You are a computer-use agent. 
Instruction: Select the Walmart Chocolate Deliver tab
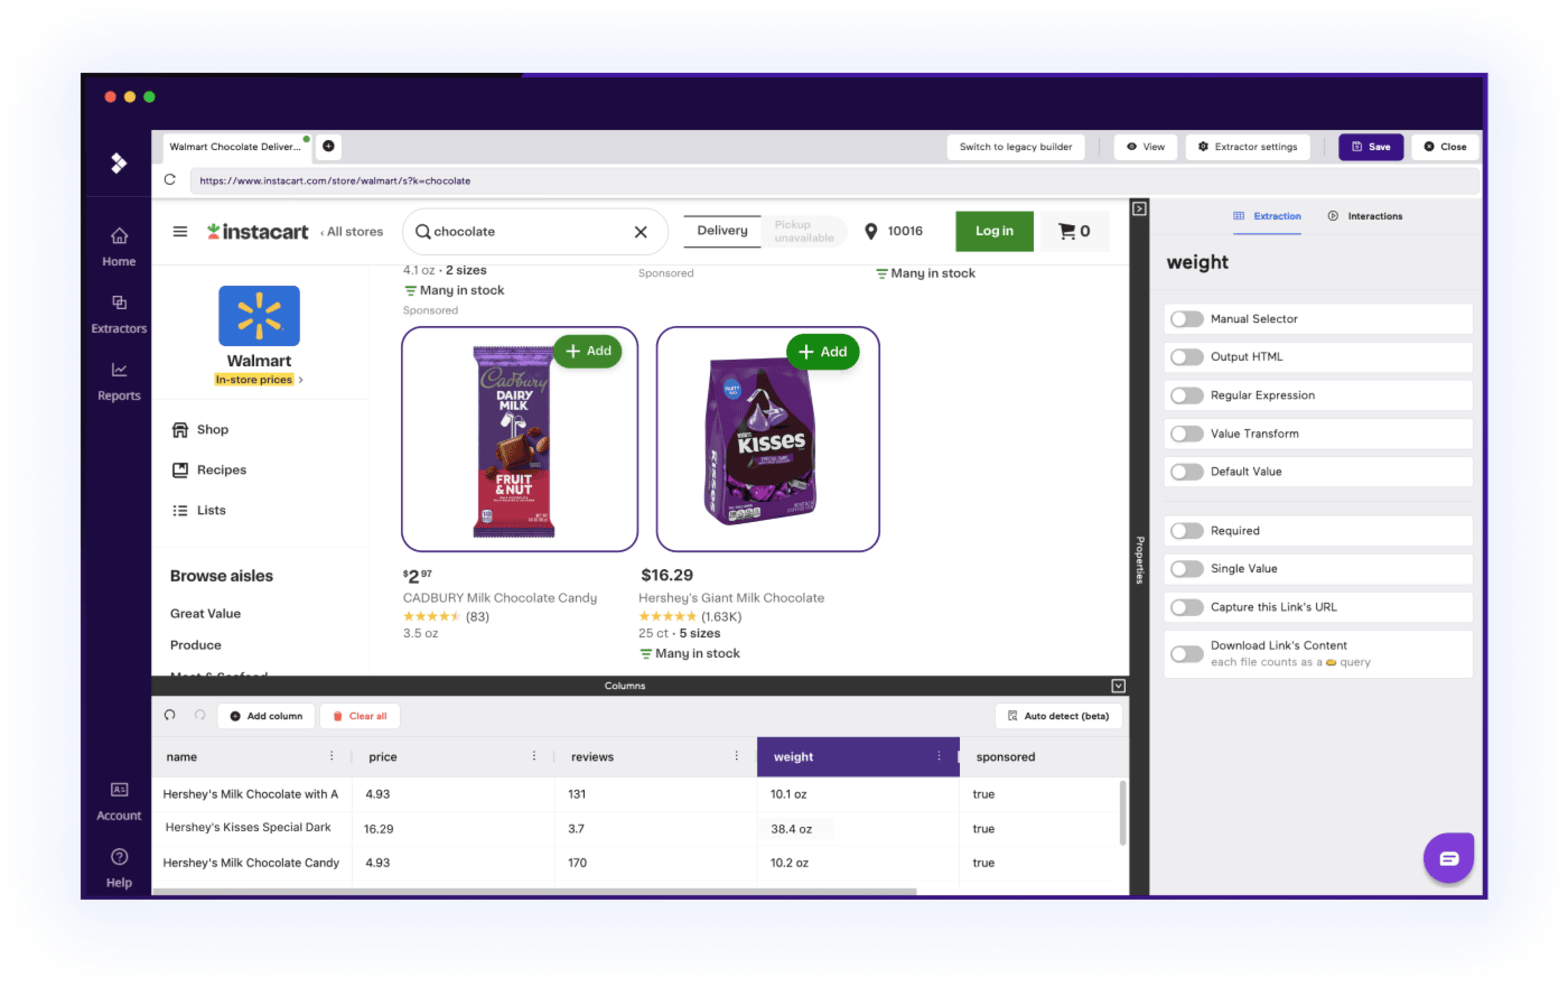pyautogui.click(x=235, y=147)
